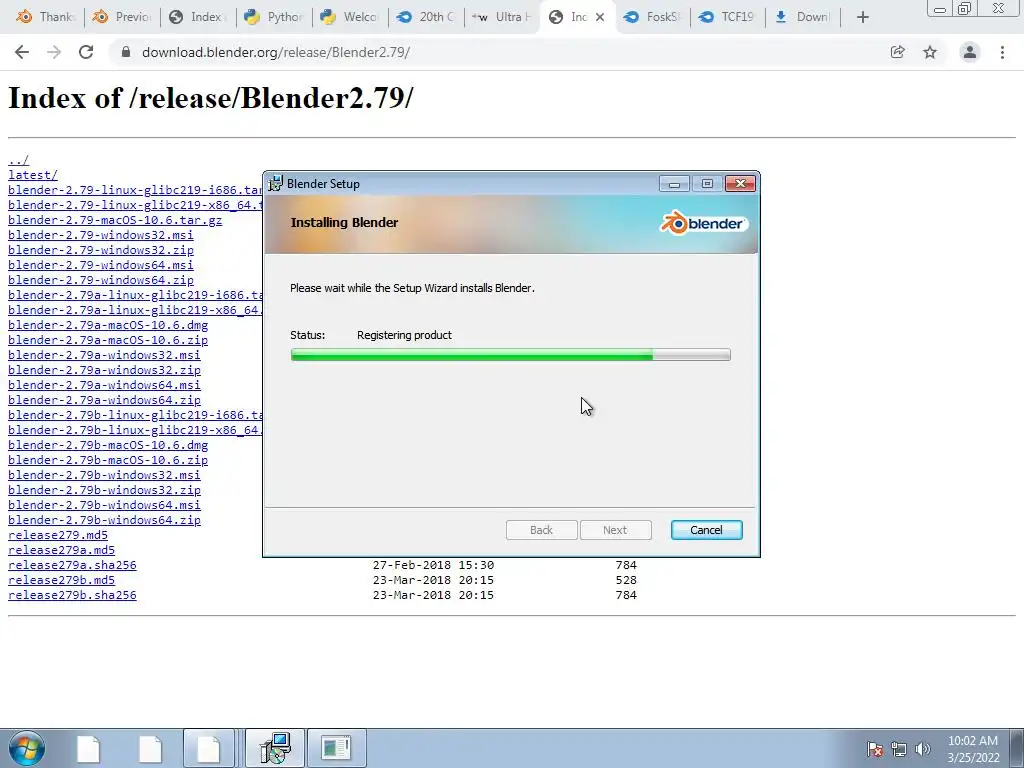
Task: Bookmark this page with the star icon
Action: pos(930,52)
